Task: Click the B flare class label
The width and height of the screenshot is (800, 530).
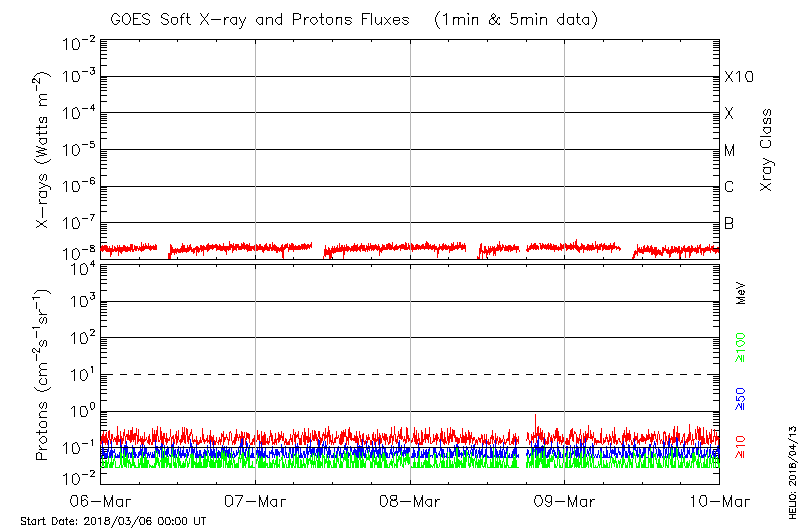Action: [729, 223]
